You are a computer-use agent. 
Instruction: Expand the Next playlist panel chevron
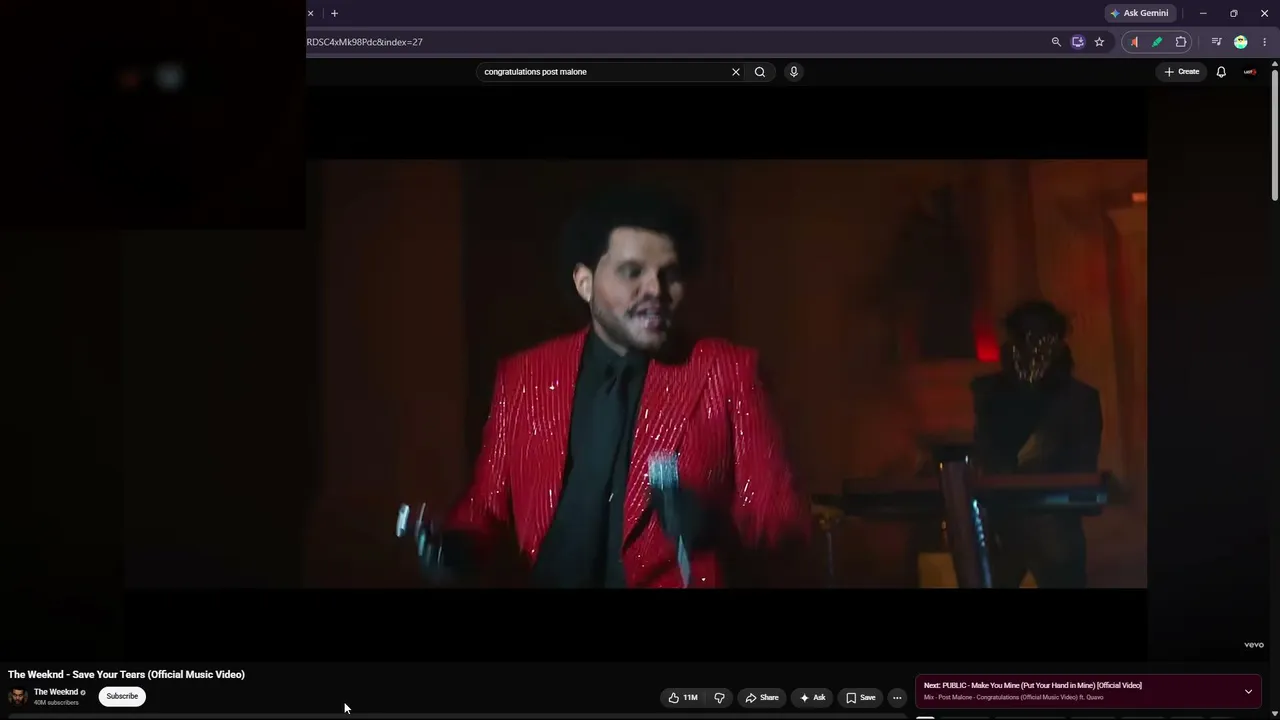click(1248, 691)
